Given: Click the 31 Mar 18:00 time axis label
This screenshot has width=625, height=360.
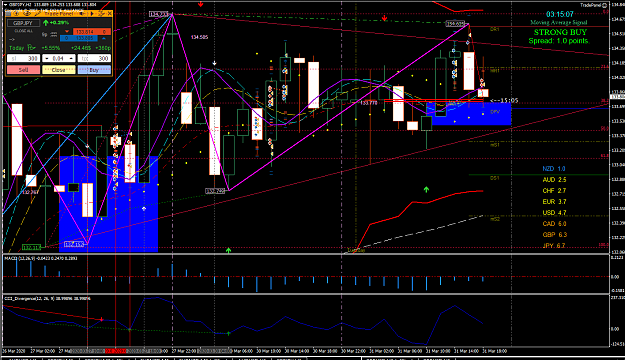Looking at the screenshot, I should (x=495, y=351).
